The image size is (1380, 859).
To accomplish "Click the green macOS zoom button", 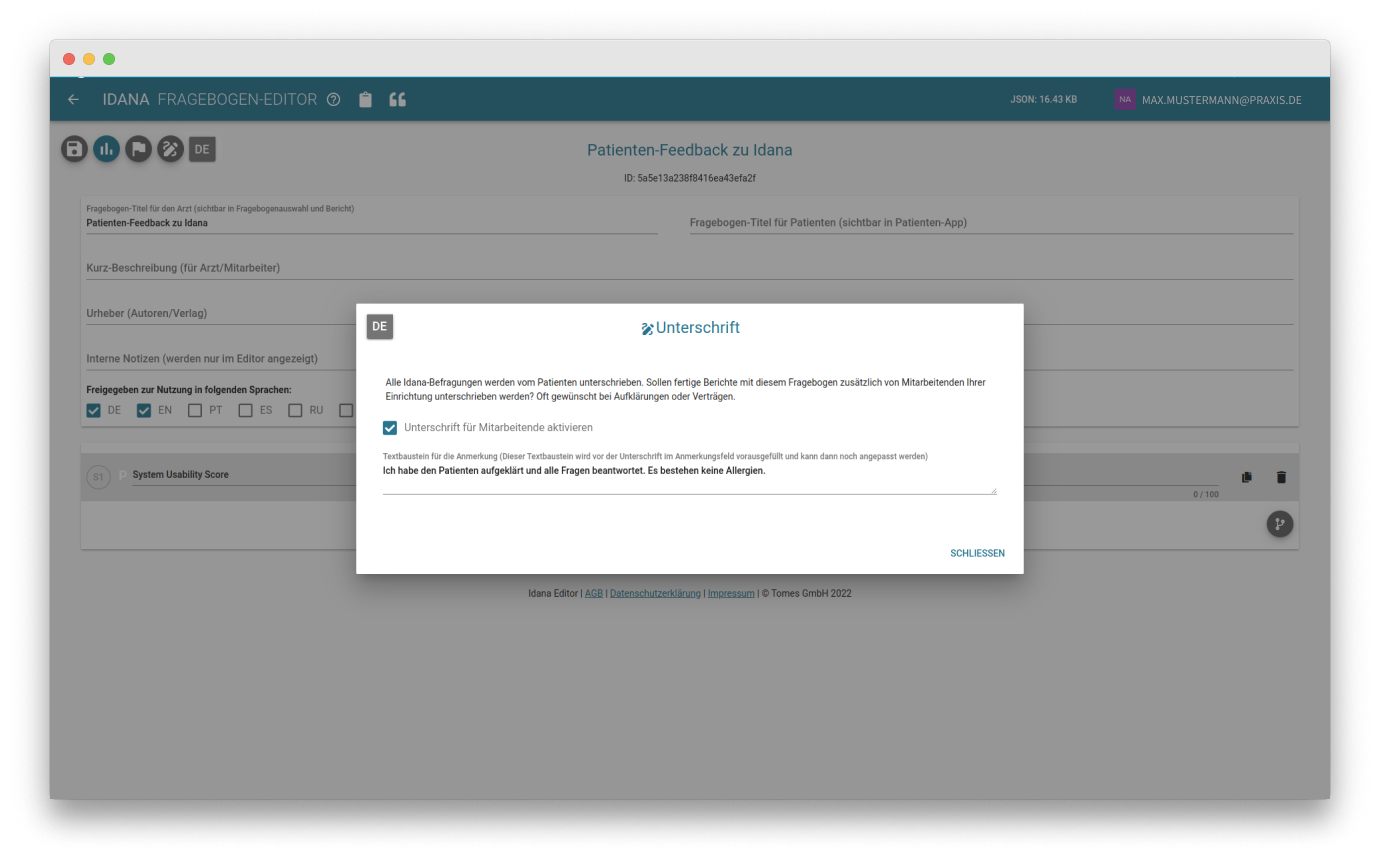I will click(109, 59).
